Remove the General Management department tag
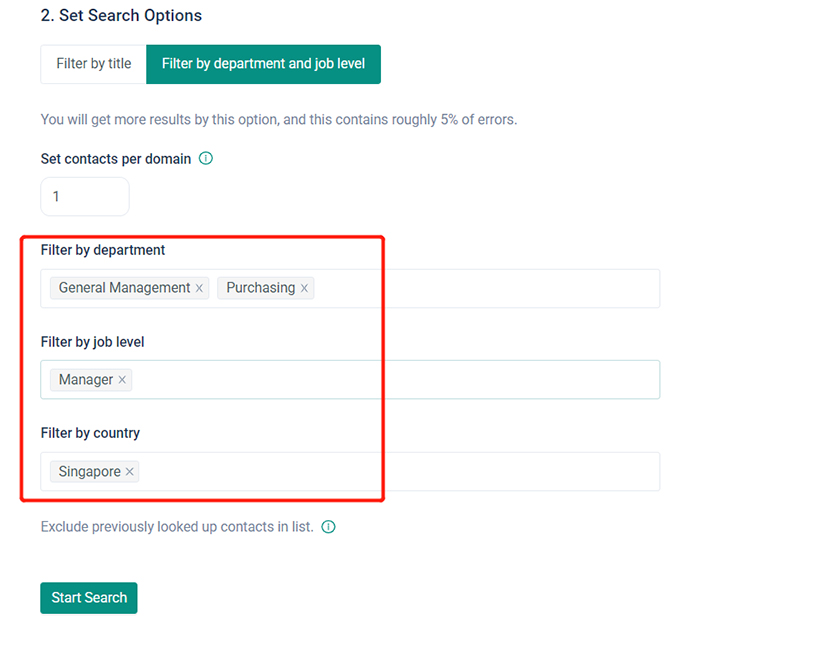The width and height of the screenshot is (825, 655). click(x=199, y=288)
